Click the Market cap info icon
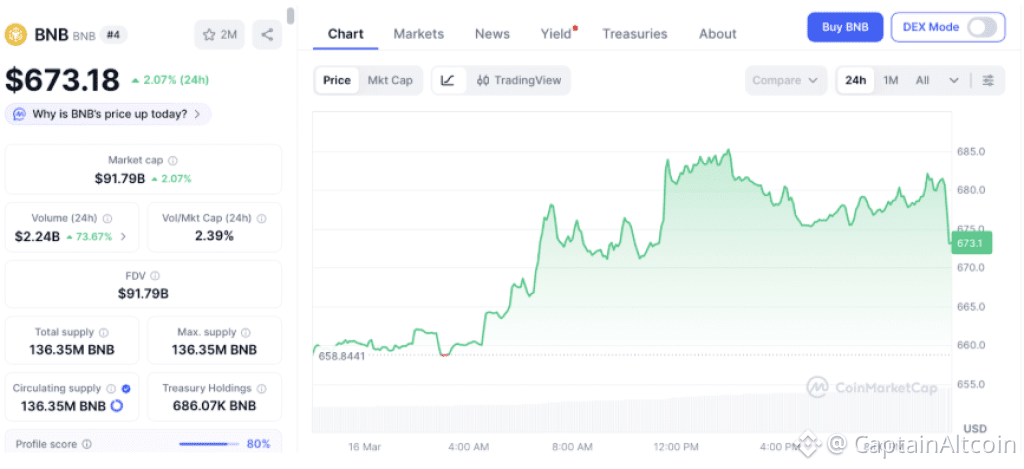 173,160
